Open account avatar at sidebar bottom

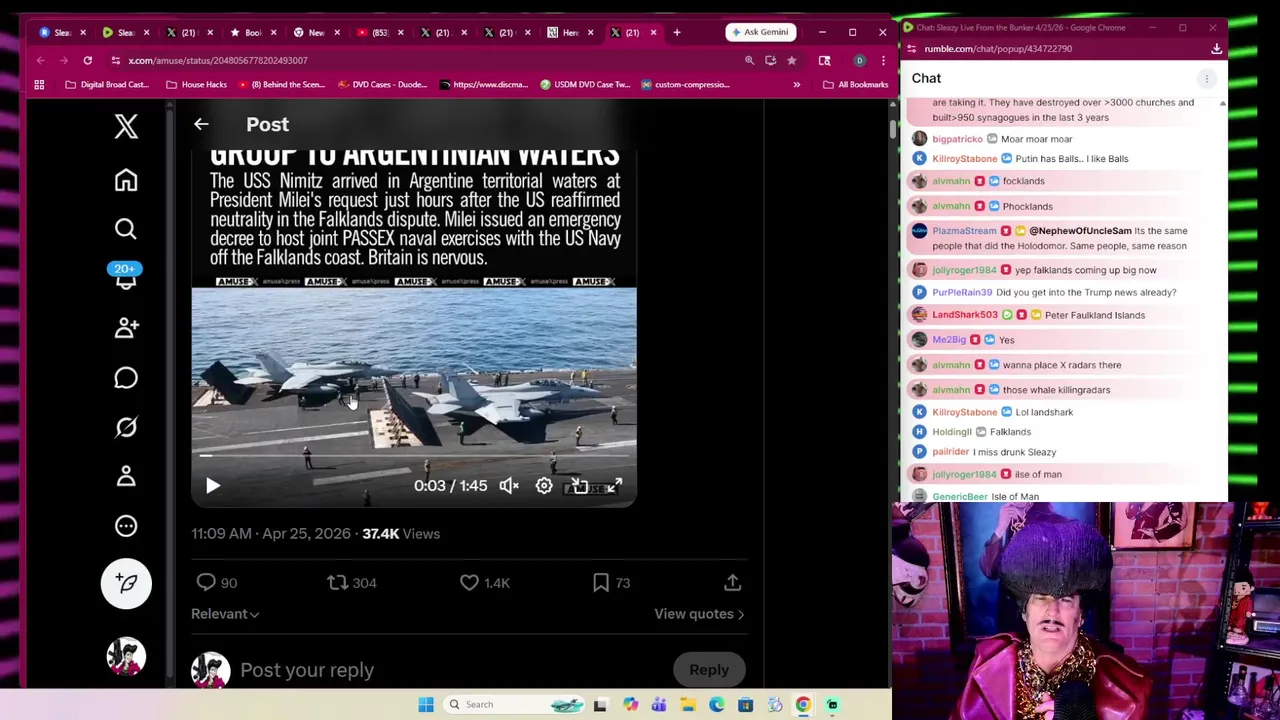126,656
